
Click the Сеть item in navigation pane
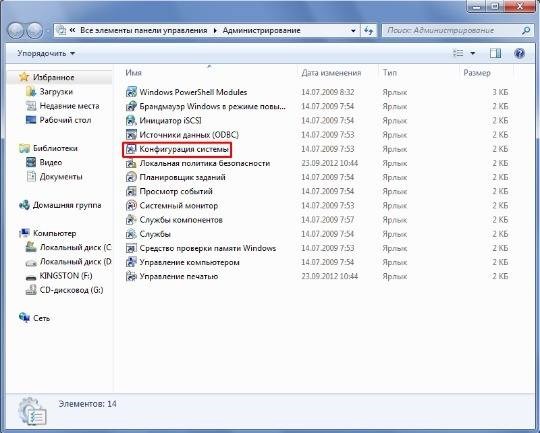tap(42, 318)
